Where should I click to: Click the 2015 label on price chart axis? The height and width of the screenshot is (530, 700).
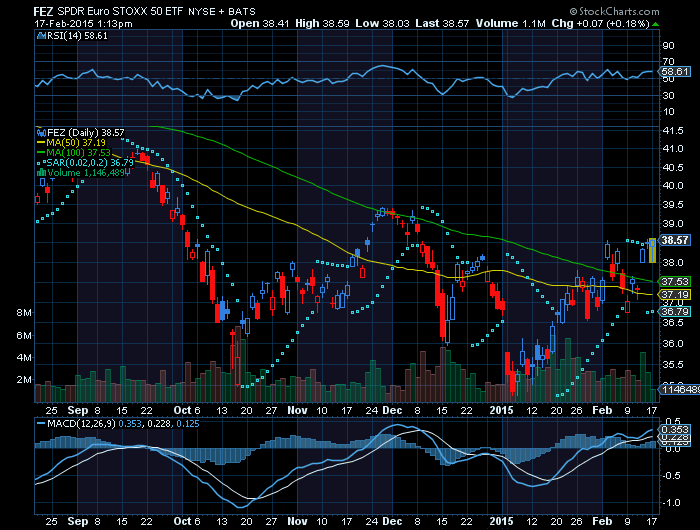501,410
